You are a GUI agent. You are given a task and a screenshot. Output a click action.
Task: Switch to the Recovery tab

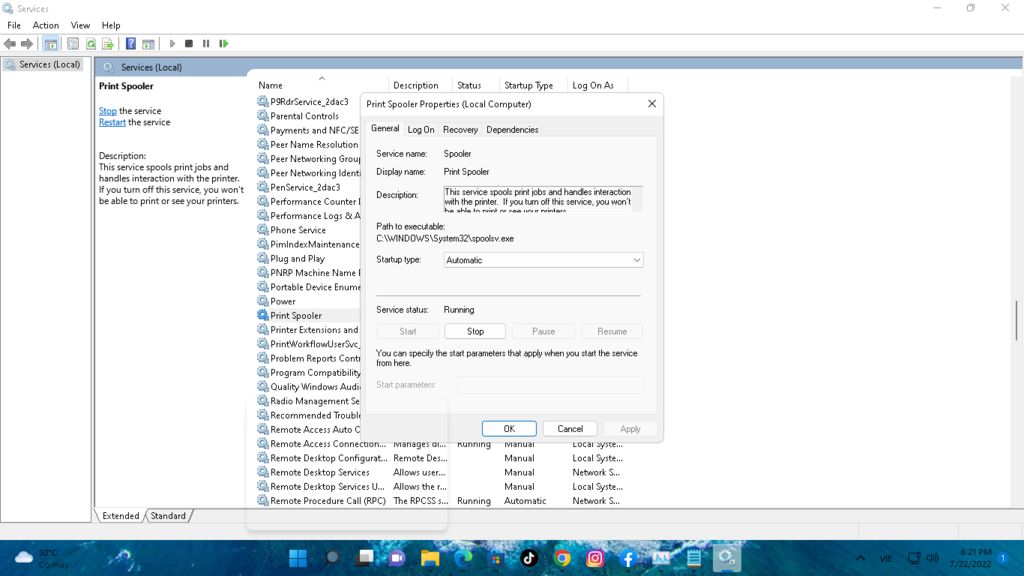pos(460,129)
